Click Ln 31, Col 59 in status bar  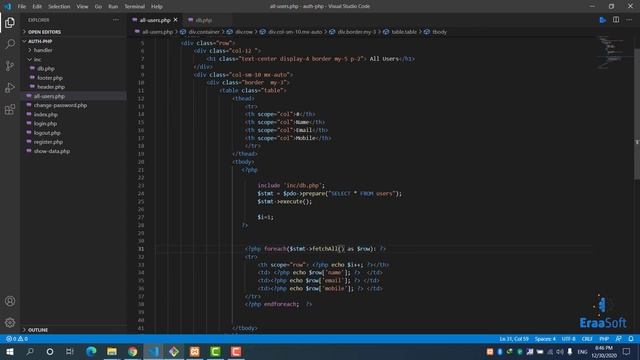click(514, 339)
